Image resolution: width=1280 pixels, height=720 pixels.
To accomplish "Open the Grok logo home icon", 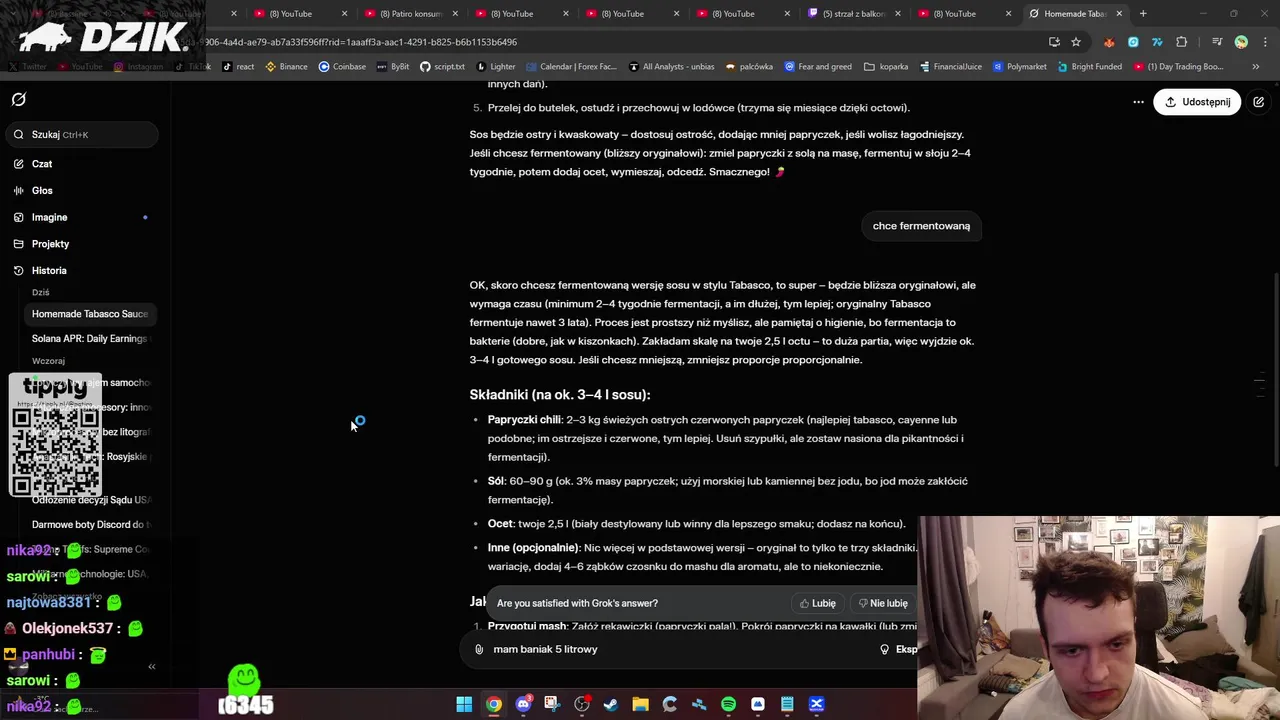I will click(x=19, y=100).
